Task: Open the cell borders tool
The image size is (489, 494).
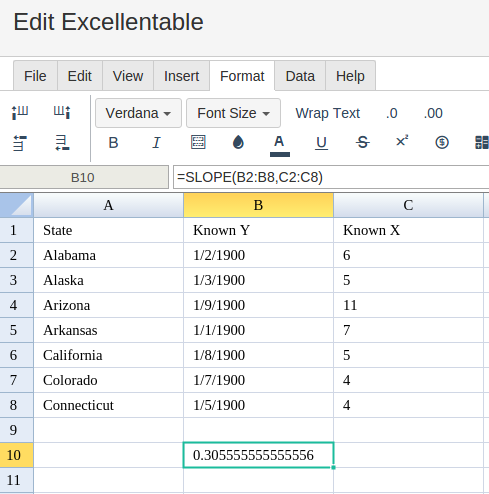Action: [x=198, y=142]
